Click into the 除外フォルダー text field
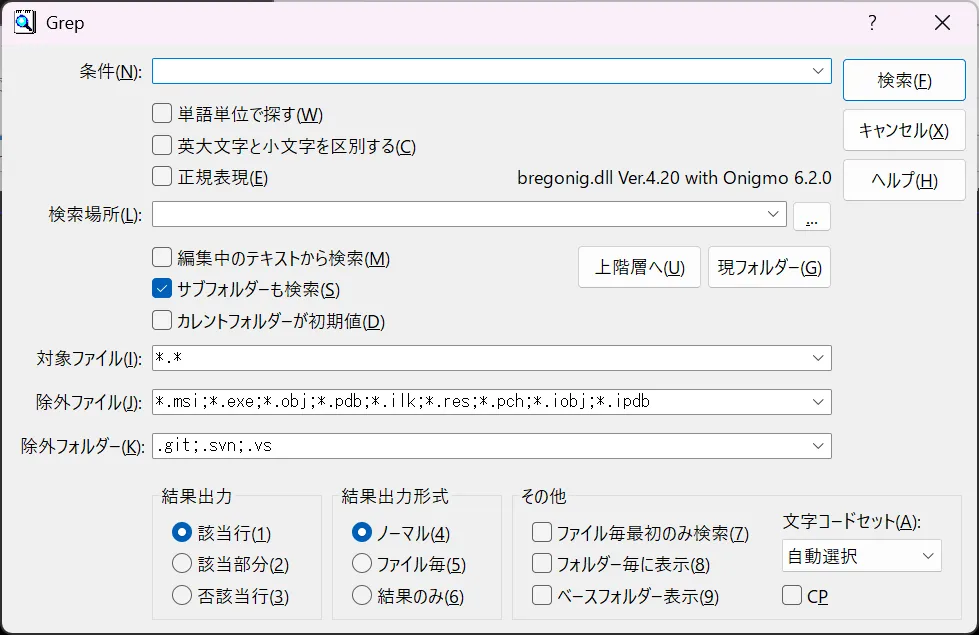Image resolution: width=979 pixels, height=635 pixels. [480, 446]
